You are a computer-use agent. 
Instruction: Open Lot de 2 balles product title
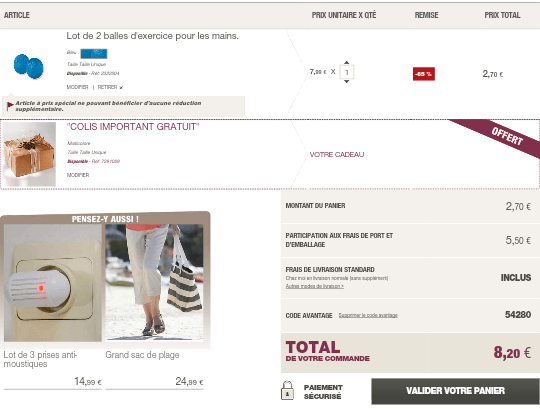[x=152, y=36]
